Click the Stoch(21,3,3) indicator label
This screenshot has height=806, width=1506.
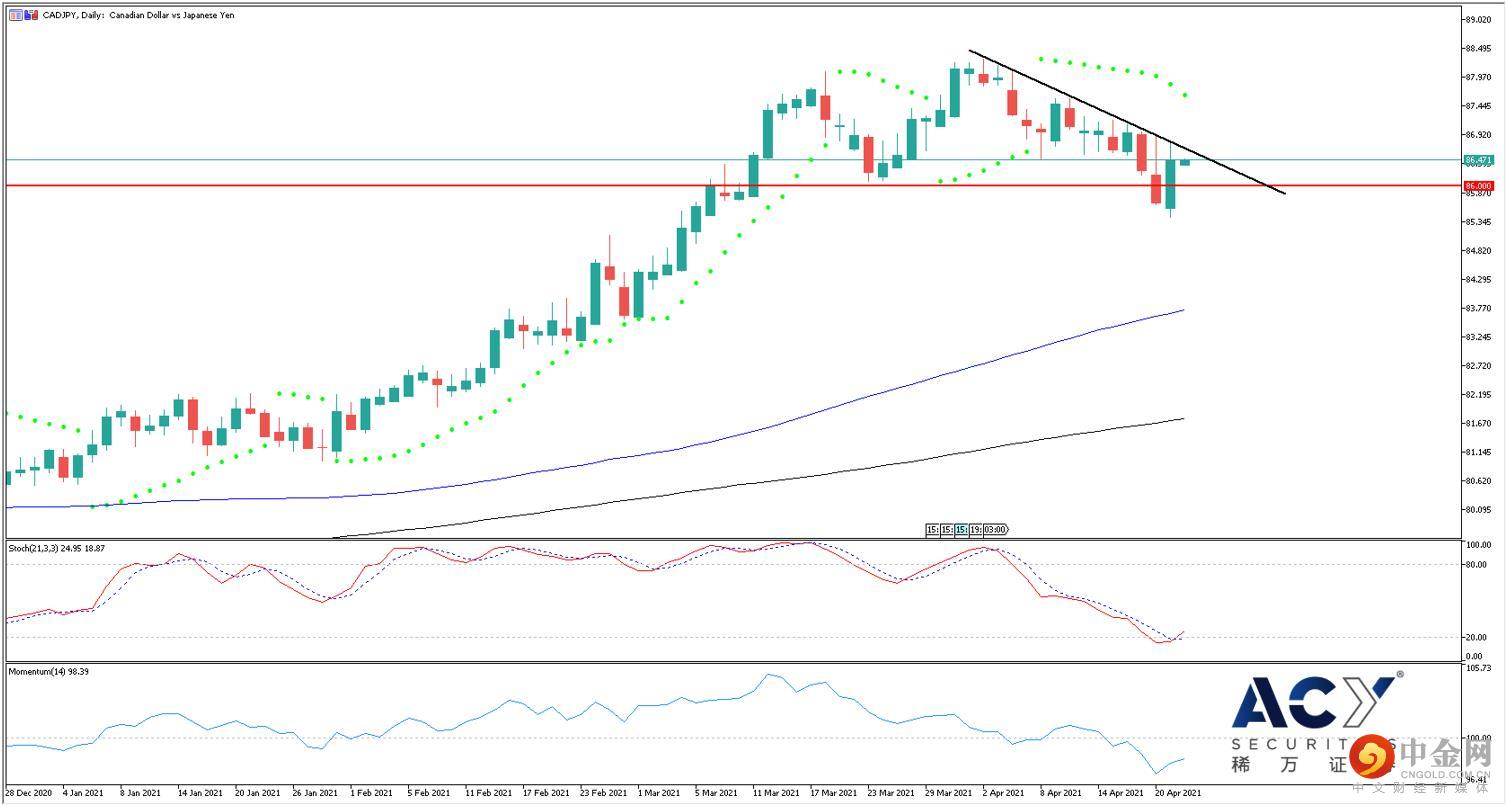tap(56, 548)
